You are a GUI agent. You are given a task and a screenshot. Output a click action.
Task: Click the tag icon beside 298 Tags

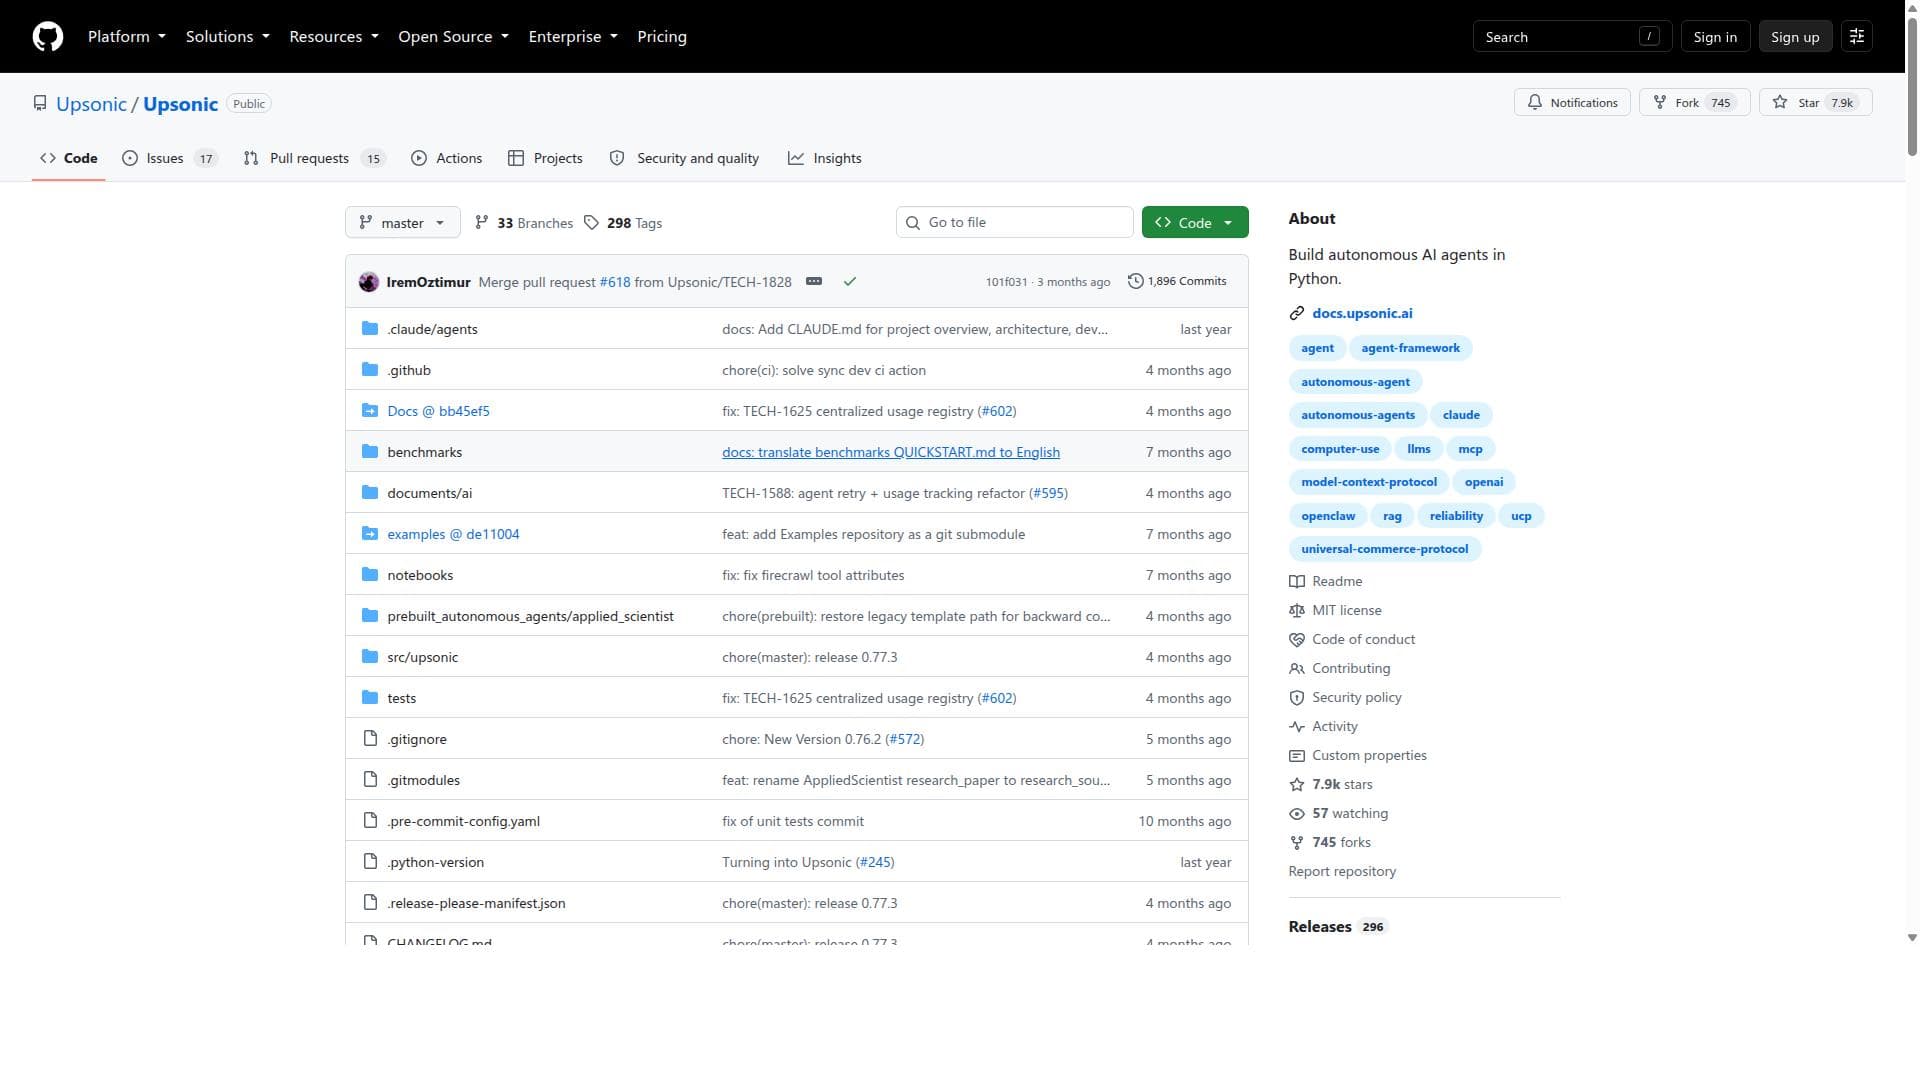coord(592,223)
